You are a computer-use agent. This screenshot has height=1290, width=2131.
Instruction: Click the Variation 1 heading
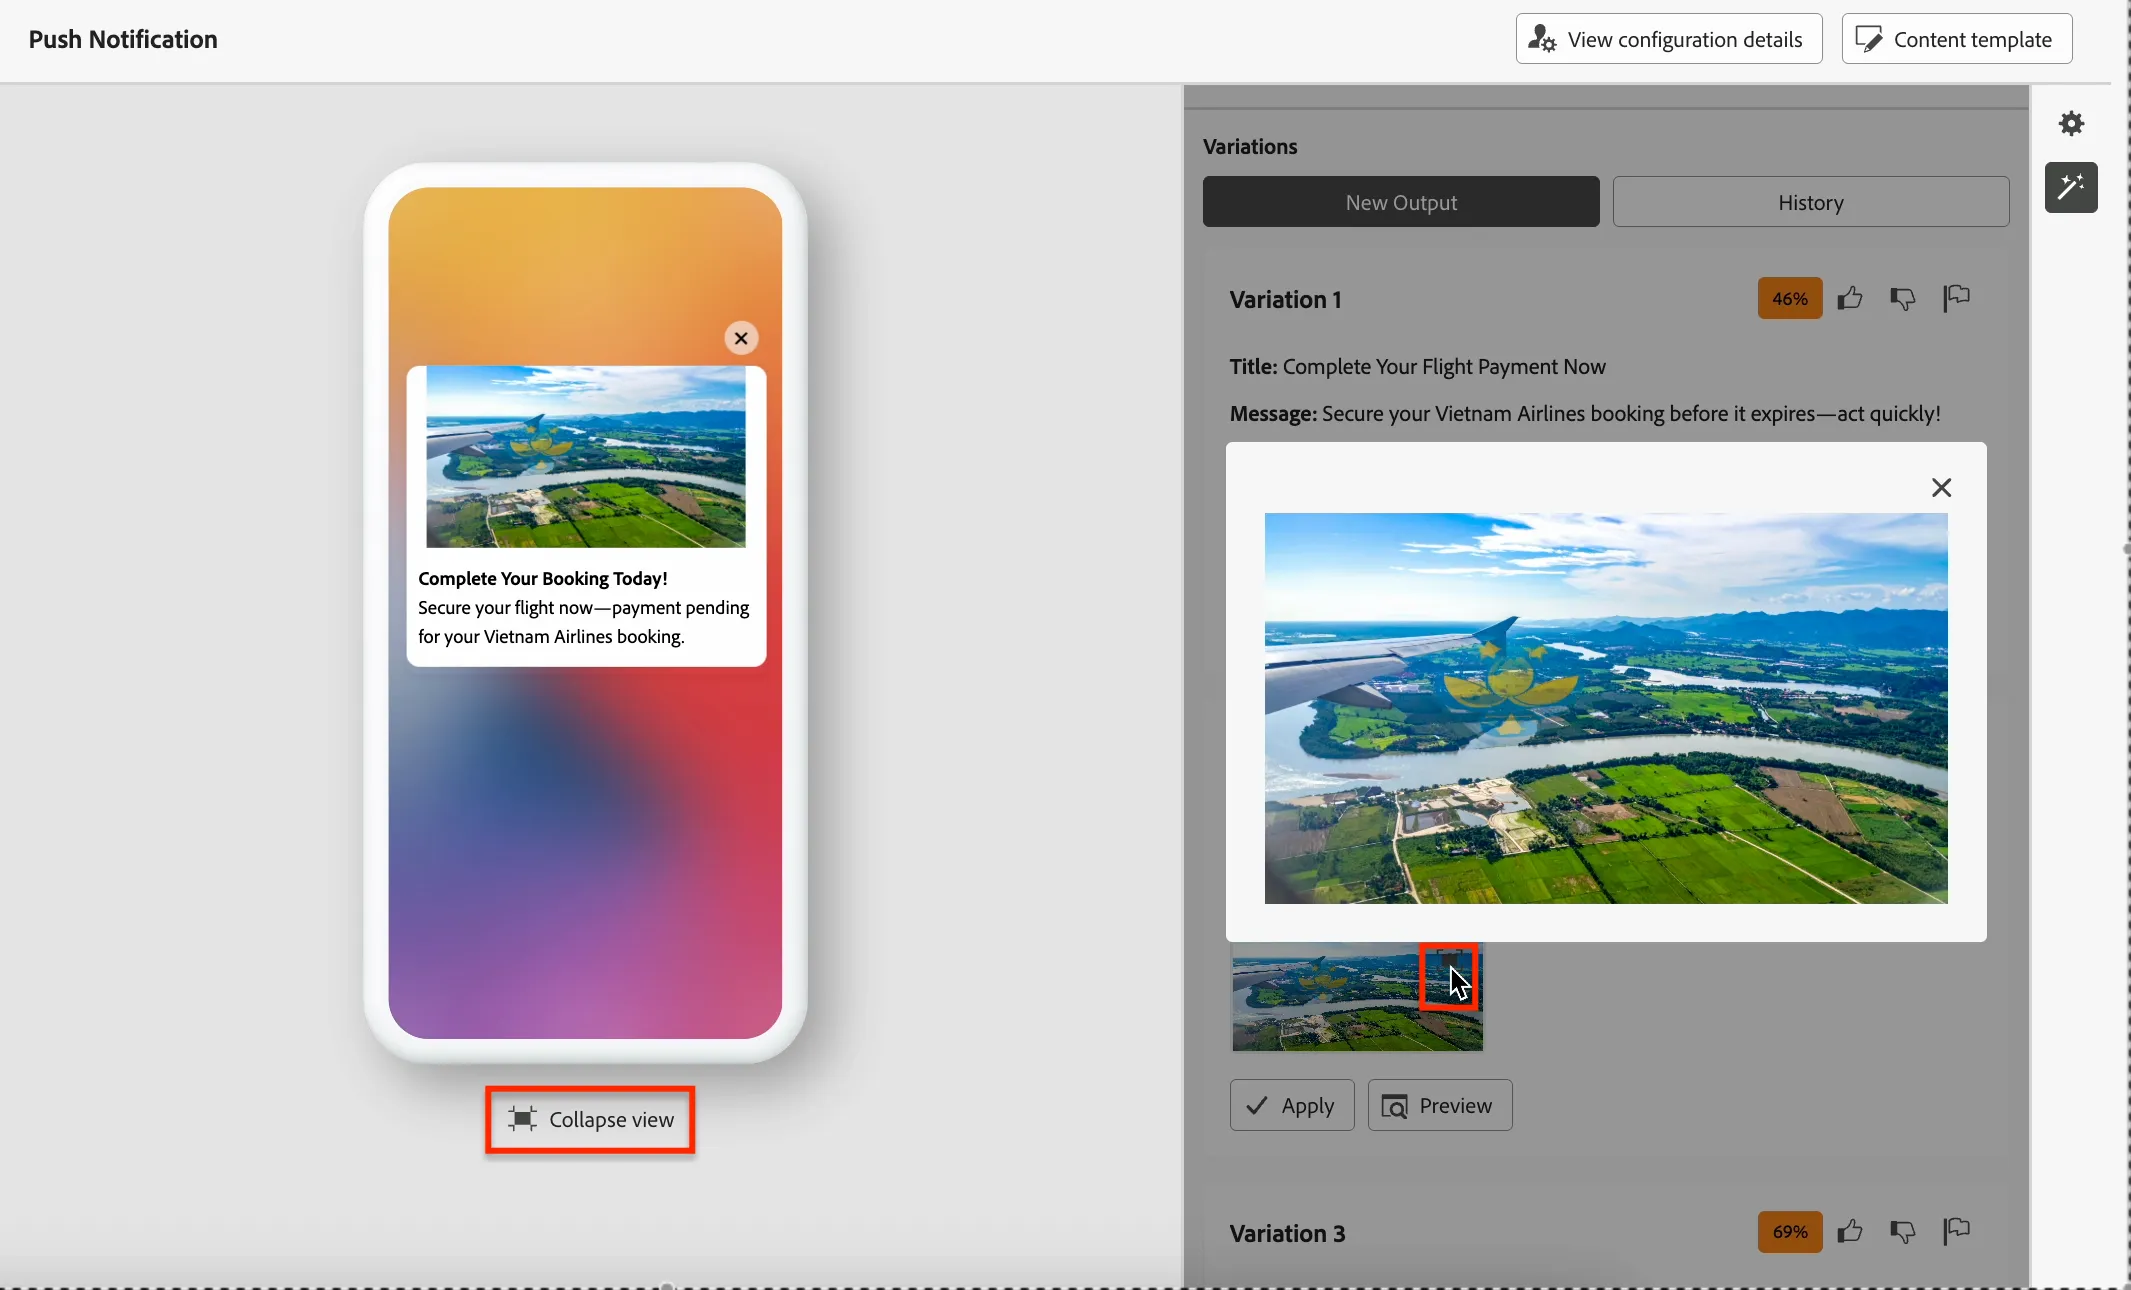1285,299
